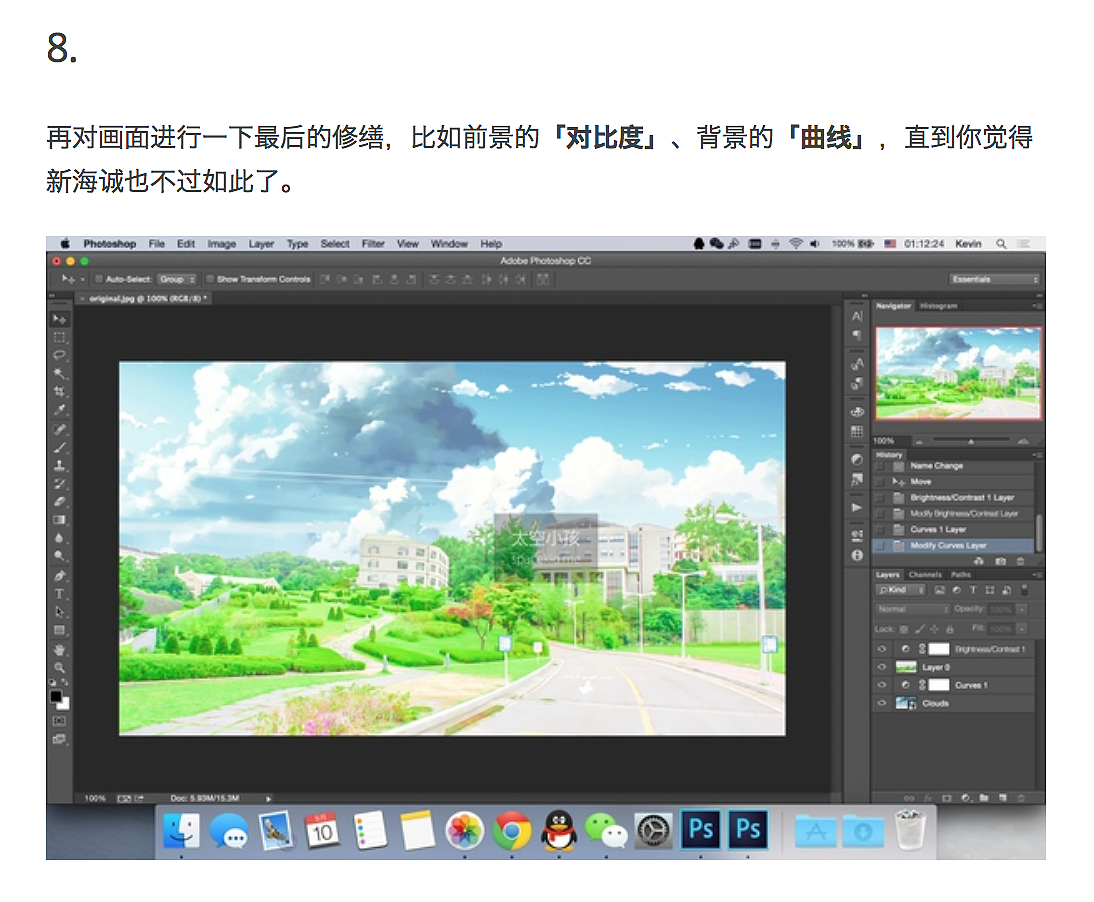
Task: Select the Brush tool
Action: tap(59, 448)
